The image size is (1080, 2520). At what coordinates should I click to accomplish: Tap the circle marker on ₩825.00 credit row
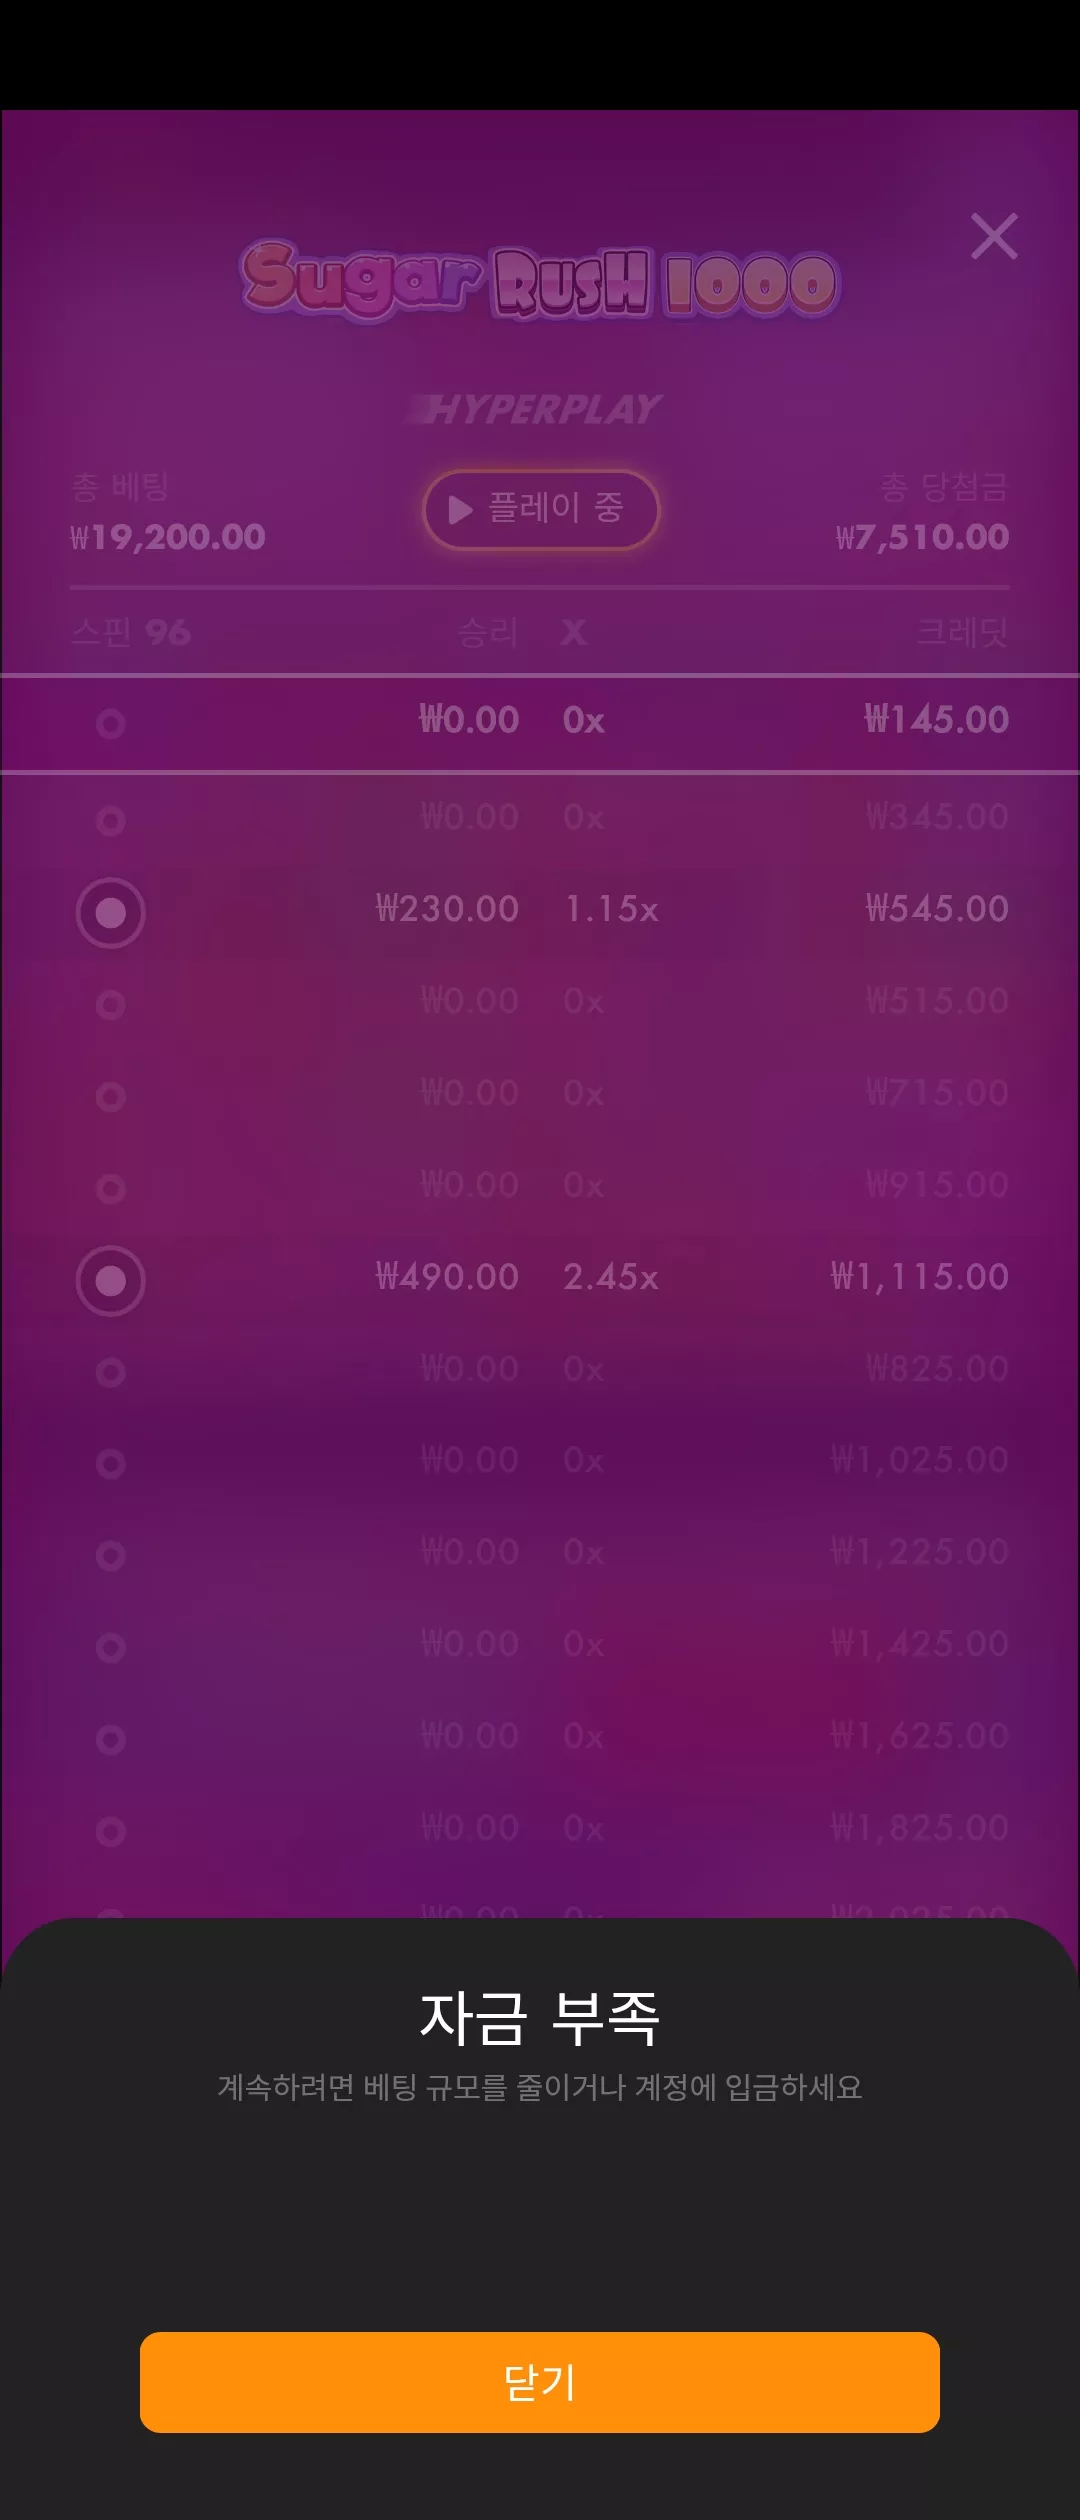click(x=110, y=1372)
